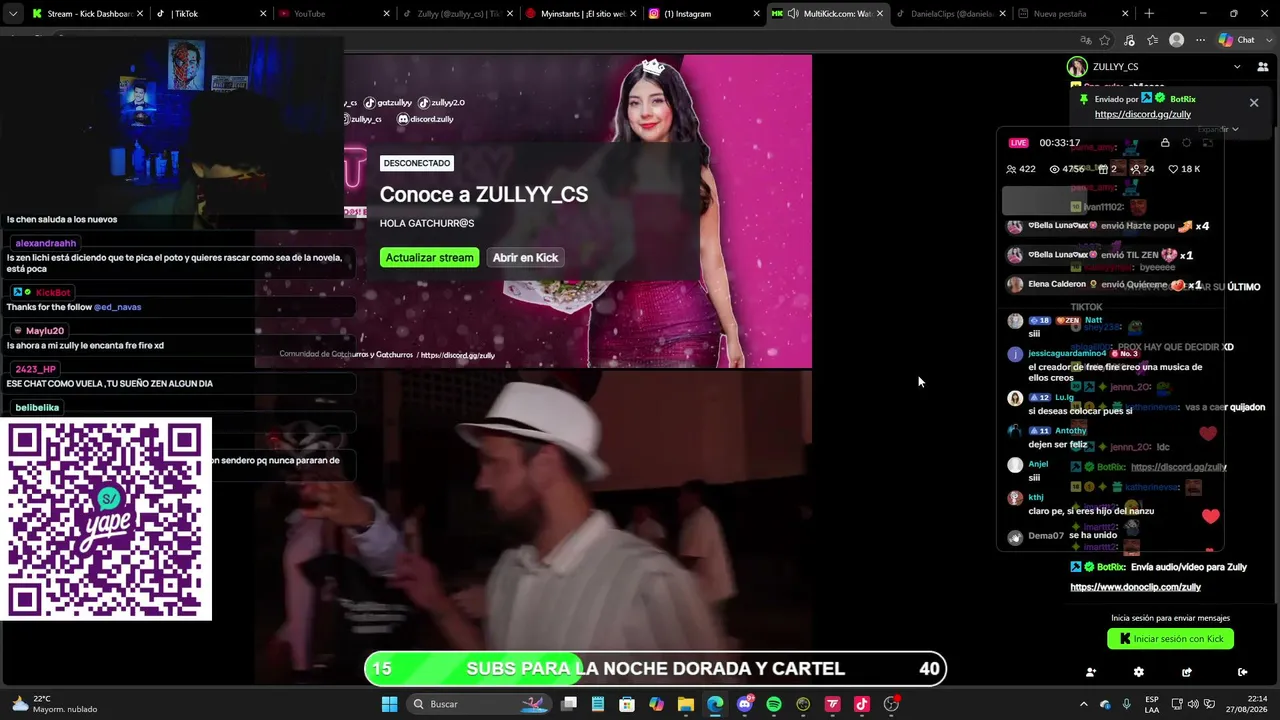Click the Abrir en Kick button
Viewport: 1280px width, 720px height.
[525, 258]
